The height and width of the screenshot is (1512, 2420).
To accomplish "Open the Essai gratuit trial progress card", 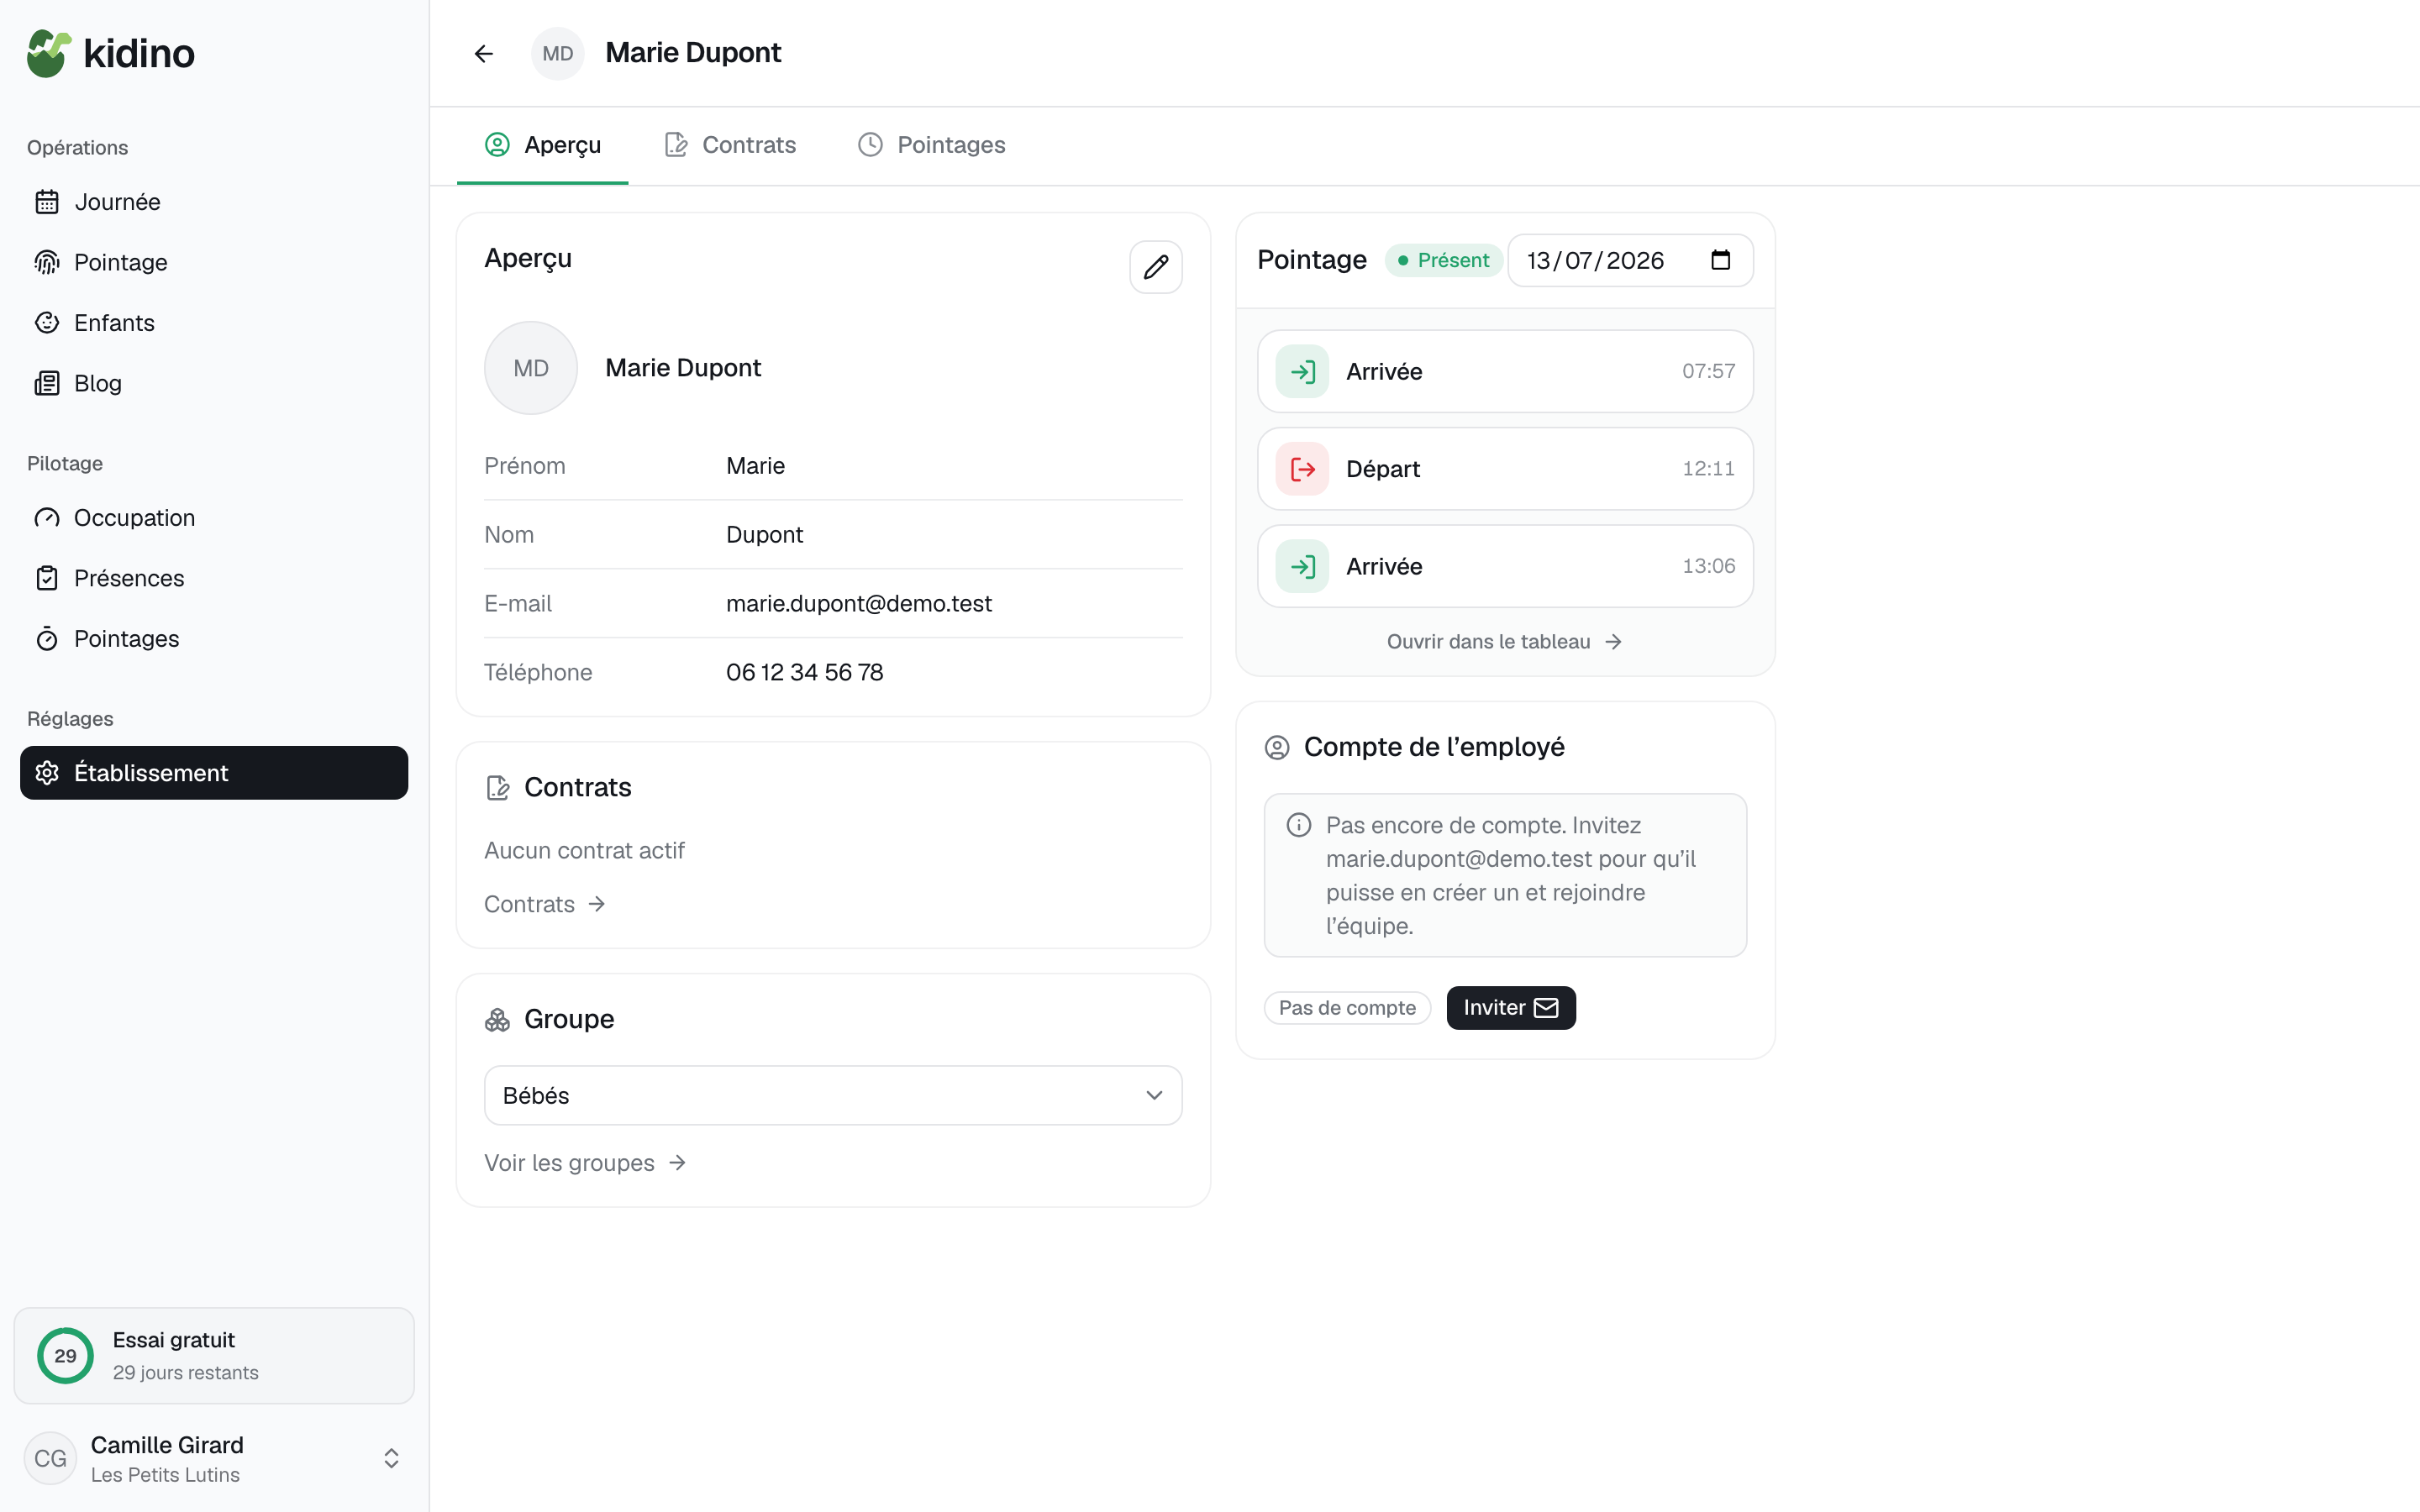I will [x=213, y=1356].
